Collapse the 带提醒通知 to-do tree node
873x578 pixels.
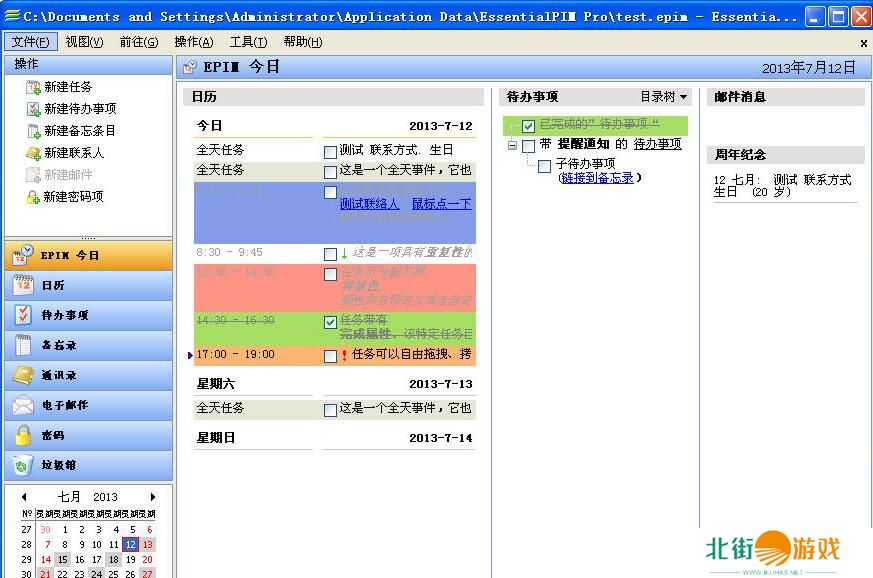[513, 145]
